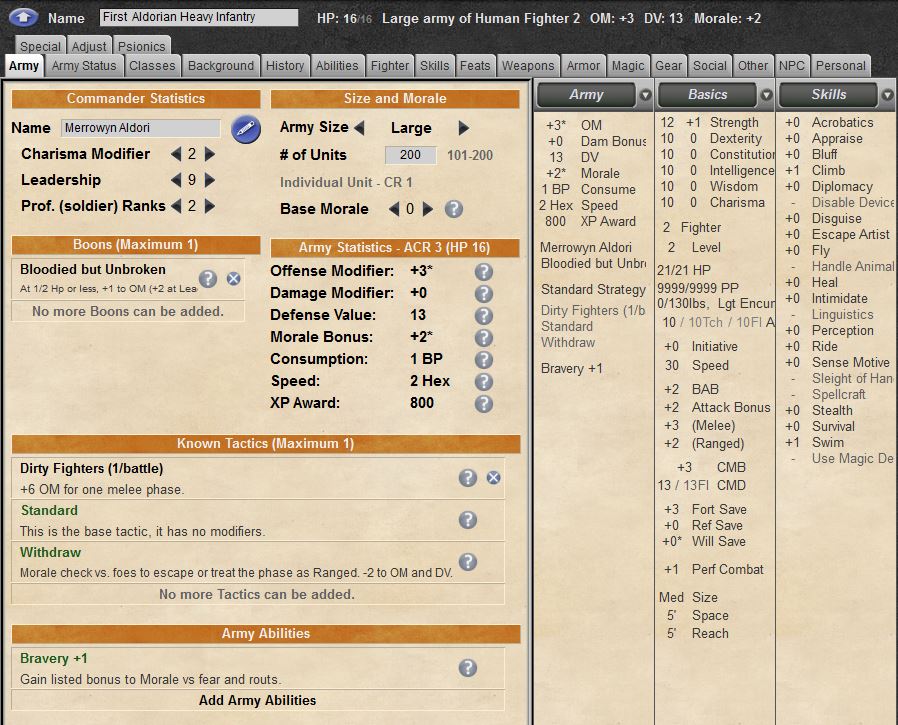Open help for Bloodied but Unbroken boon
Image resolution: width=898 pixels, height=725 pixels.
(x=208, y=279)
